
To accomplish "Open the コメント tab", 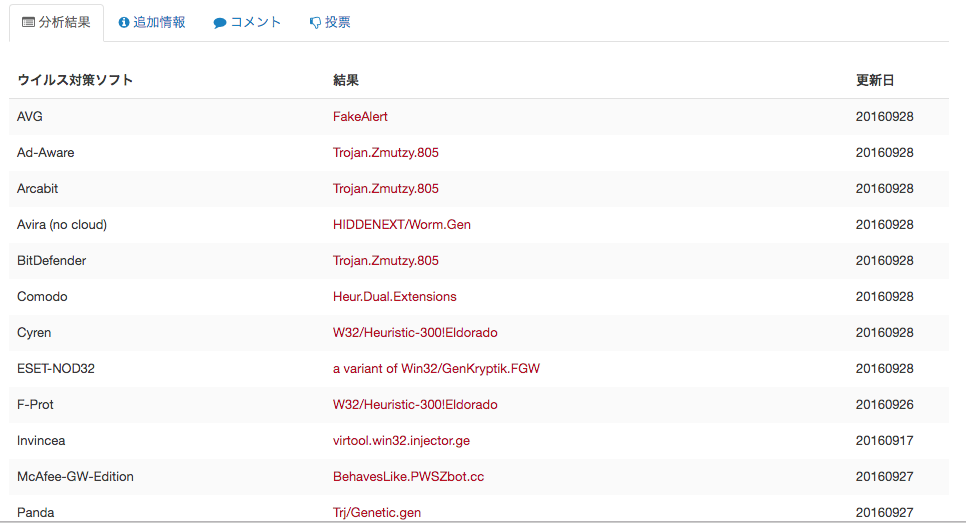I will 247,23.
